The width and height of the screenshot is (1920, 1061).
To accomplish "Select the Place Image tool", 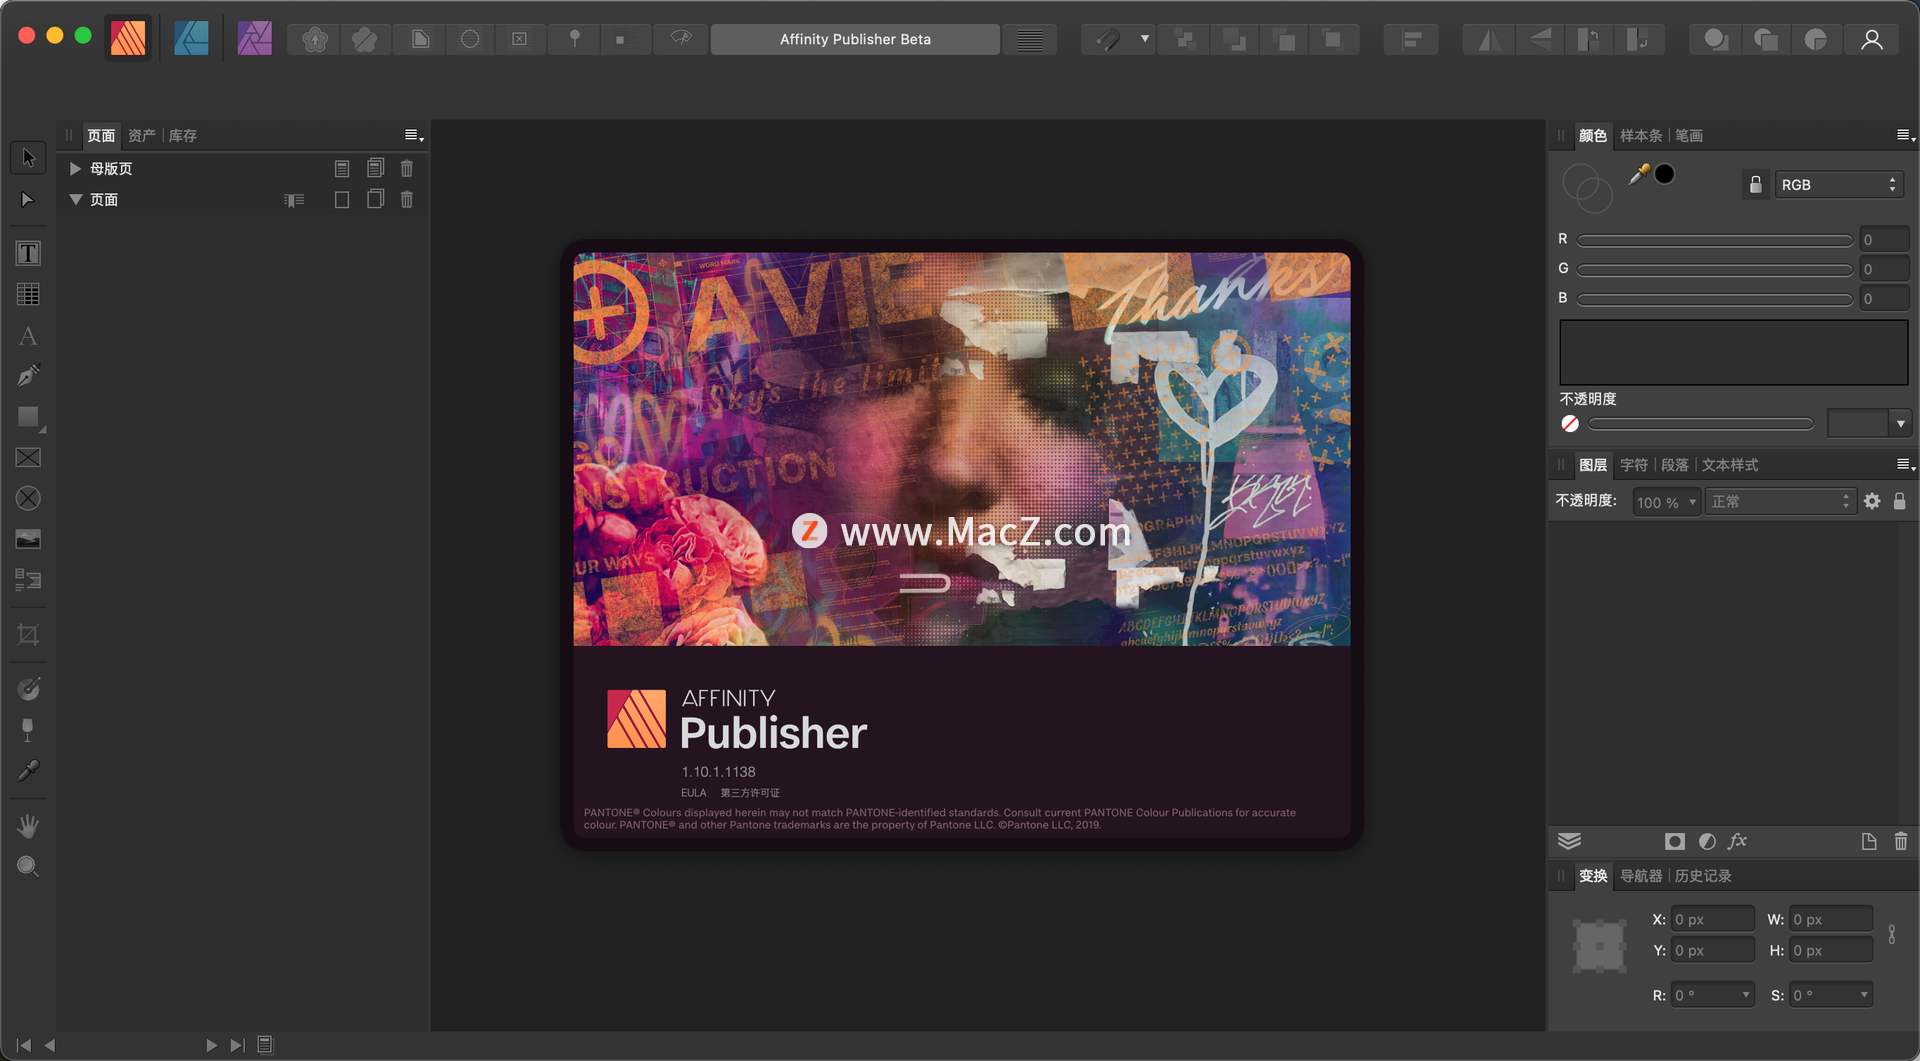I will 28,539.
